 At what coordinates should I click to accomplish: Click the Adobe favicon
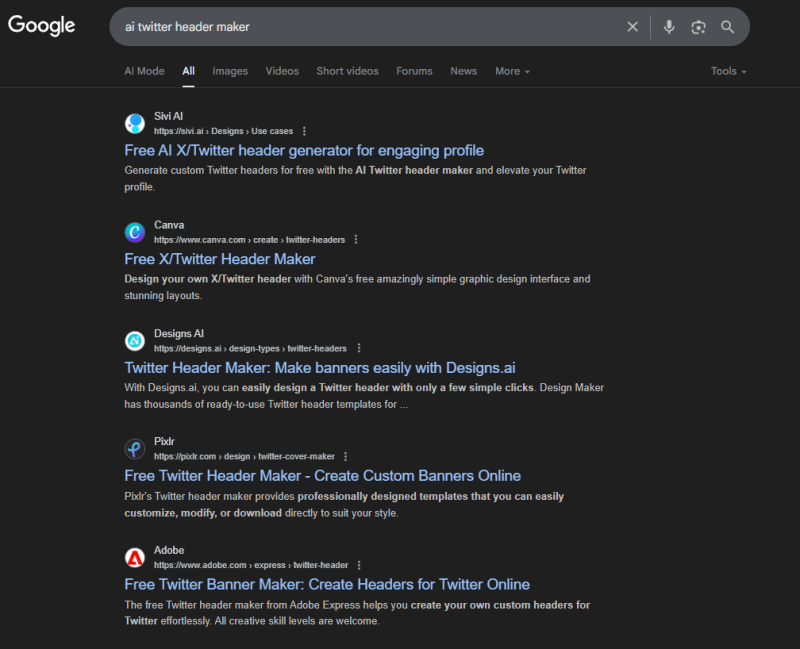[x=135, y=558]
